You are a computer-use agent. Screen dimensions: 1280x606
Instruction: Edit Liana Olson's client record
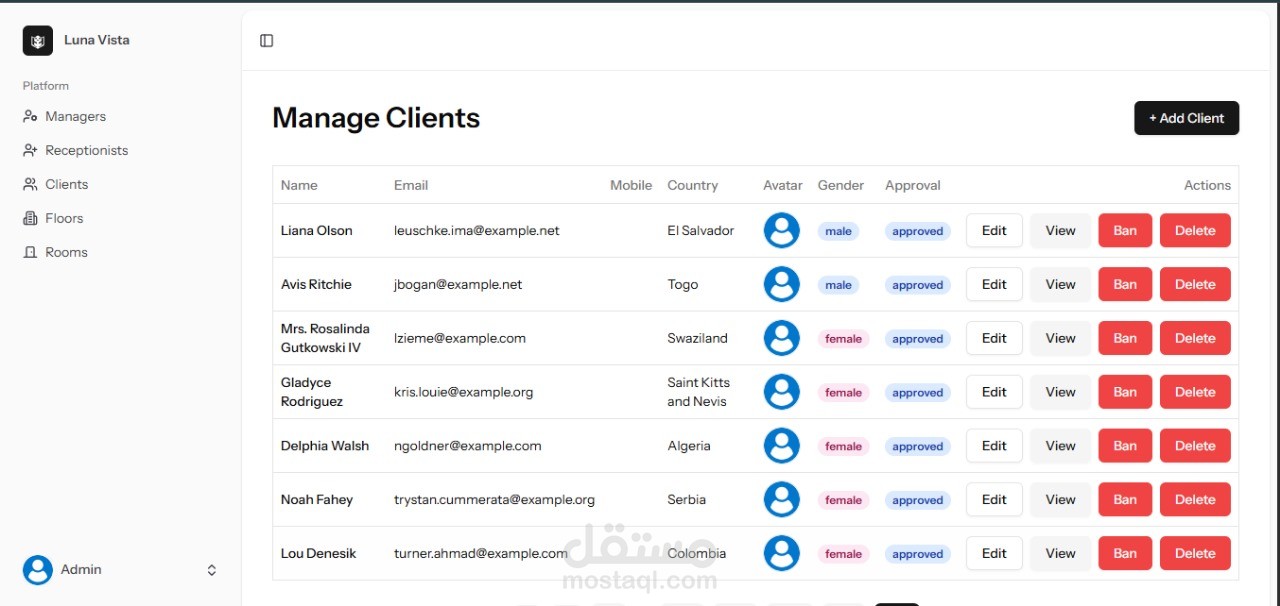point(994,231)
